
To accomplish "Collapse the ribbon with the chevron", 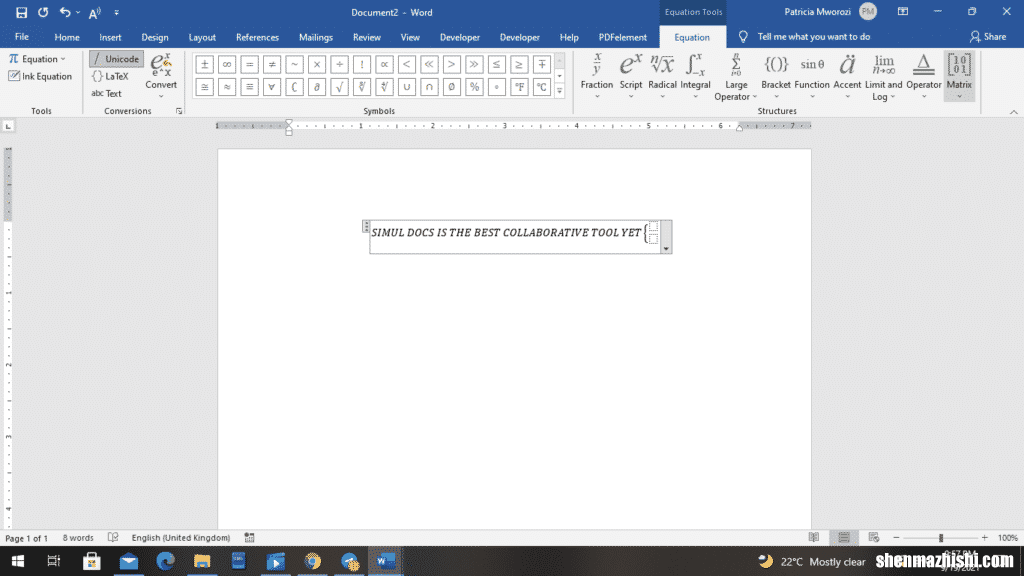I will [1014, 112].
